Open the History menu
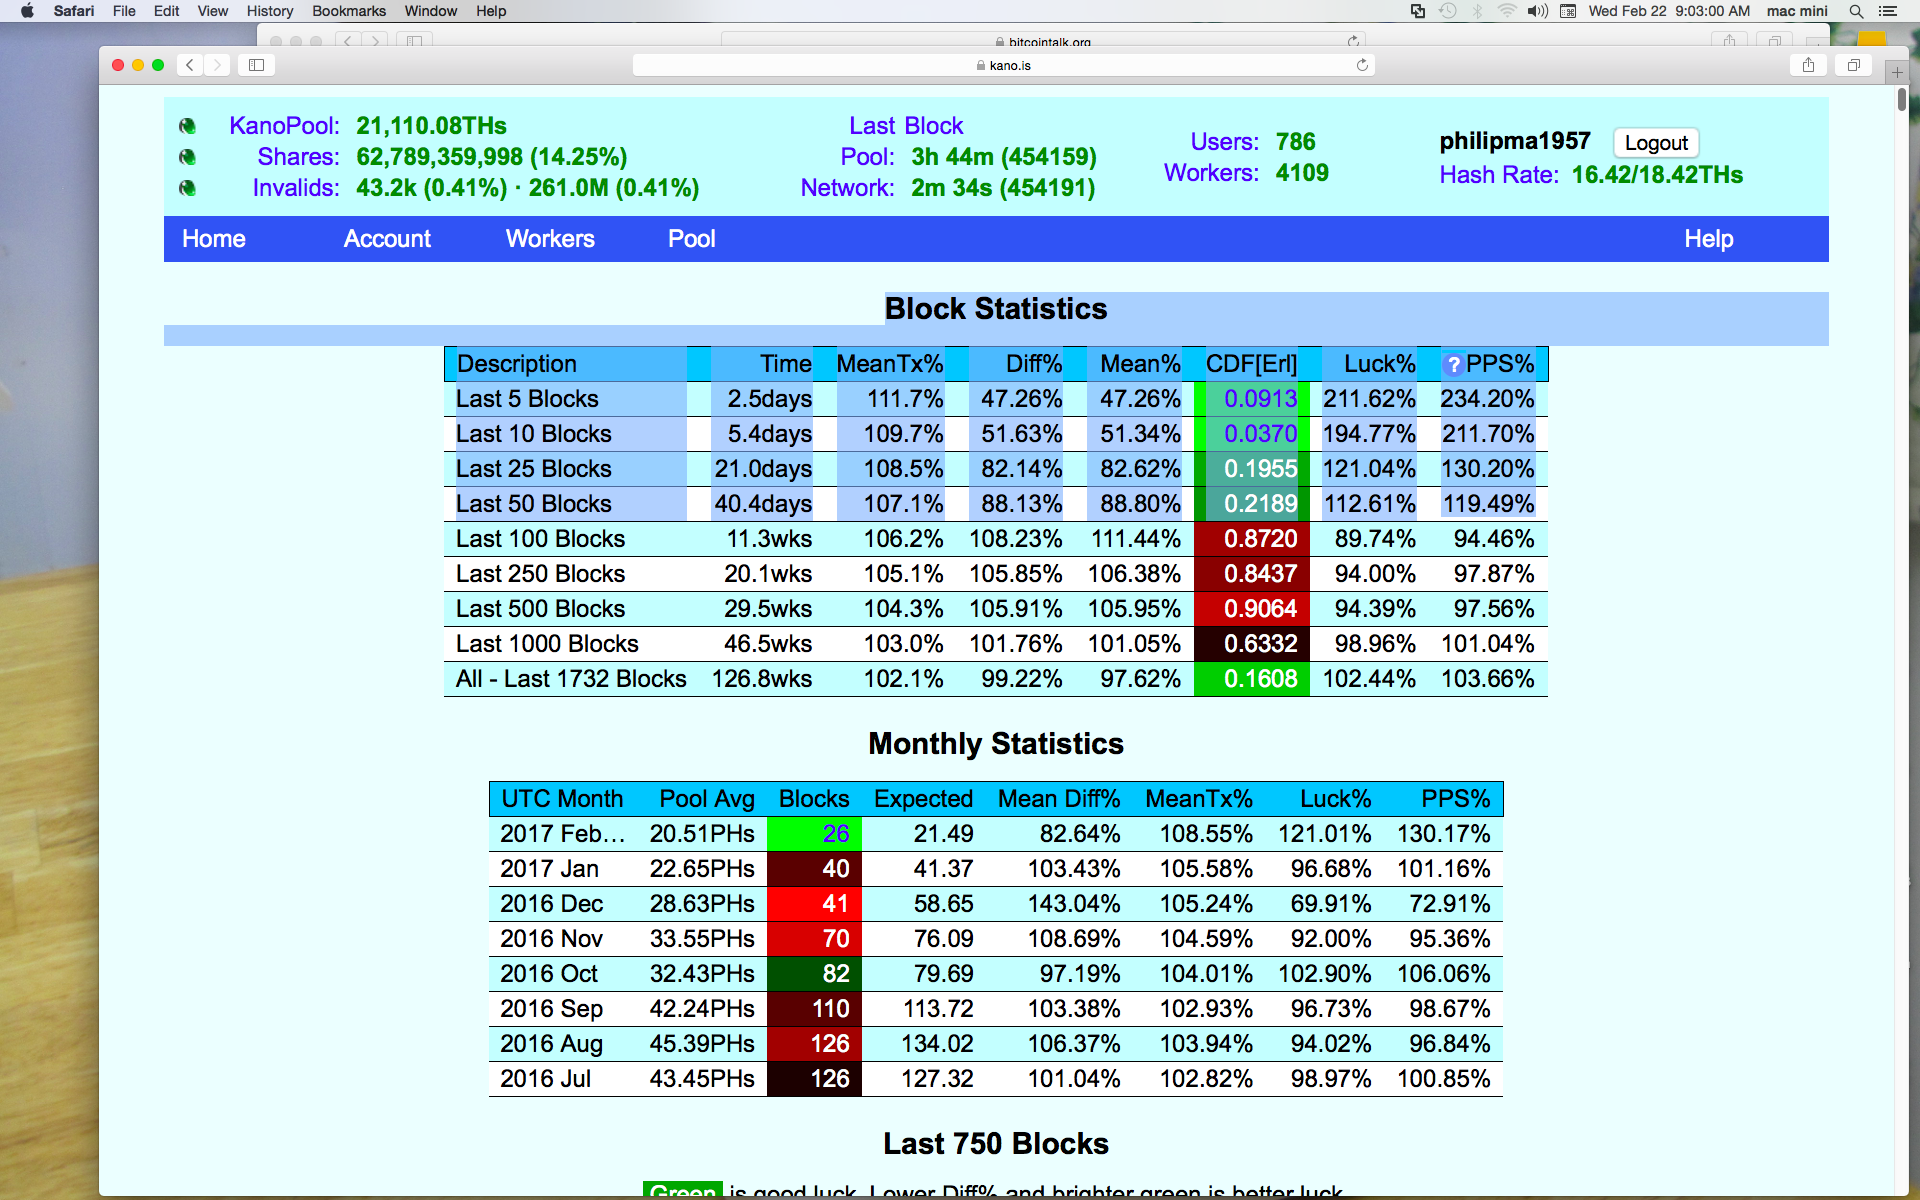 270,11
